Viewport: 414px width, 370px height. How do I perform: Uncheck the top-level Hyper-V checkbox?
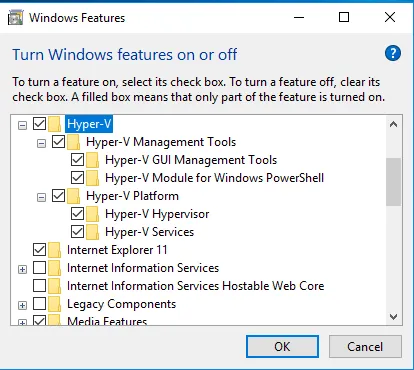[39, 124]
